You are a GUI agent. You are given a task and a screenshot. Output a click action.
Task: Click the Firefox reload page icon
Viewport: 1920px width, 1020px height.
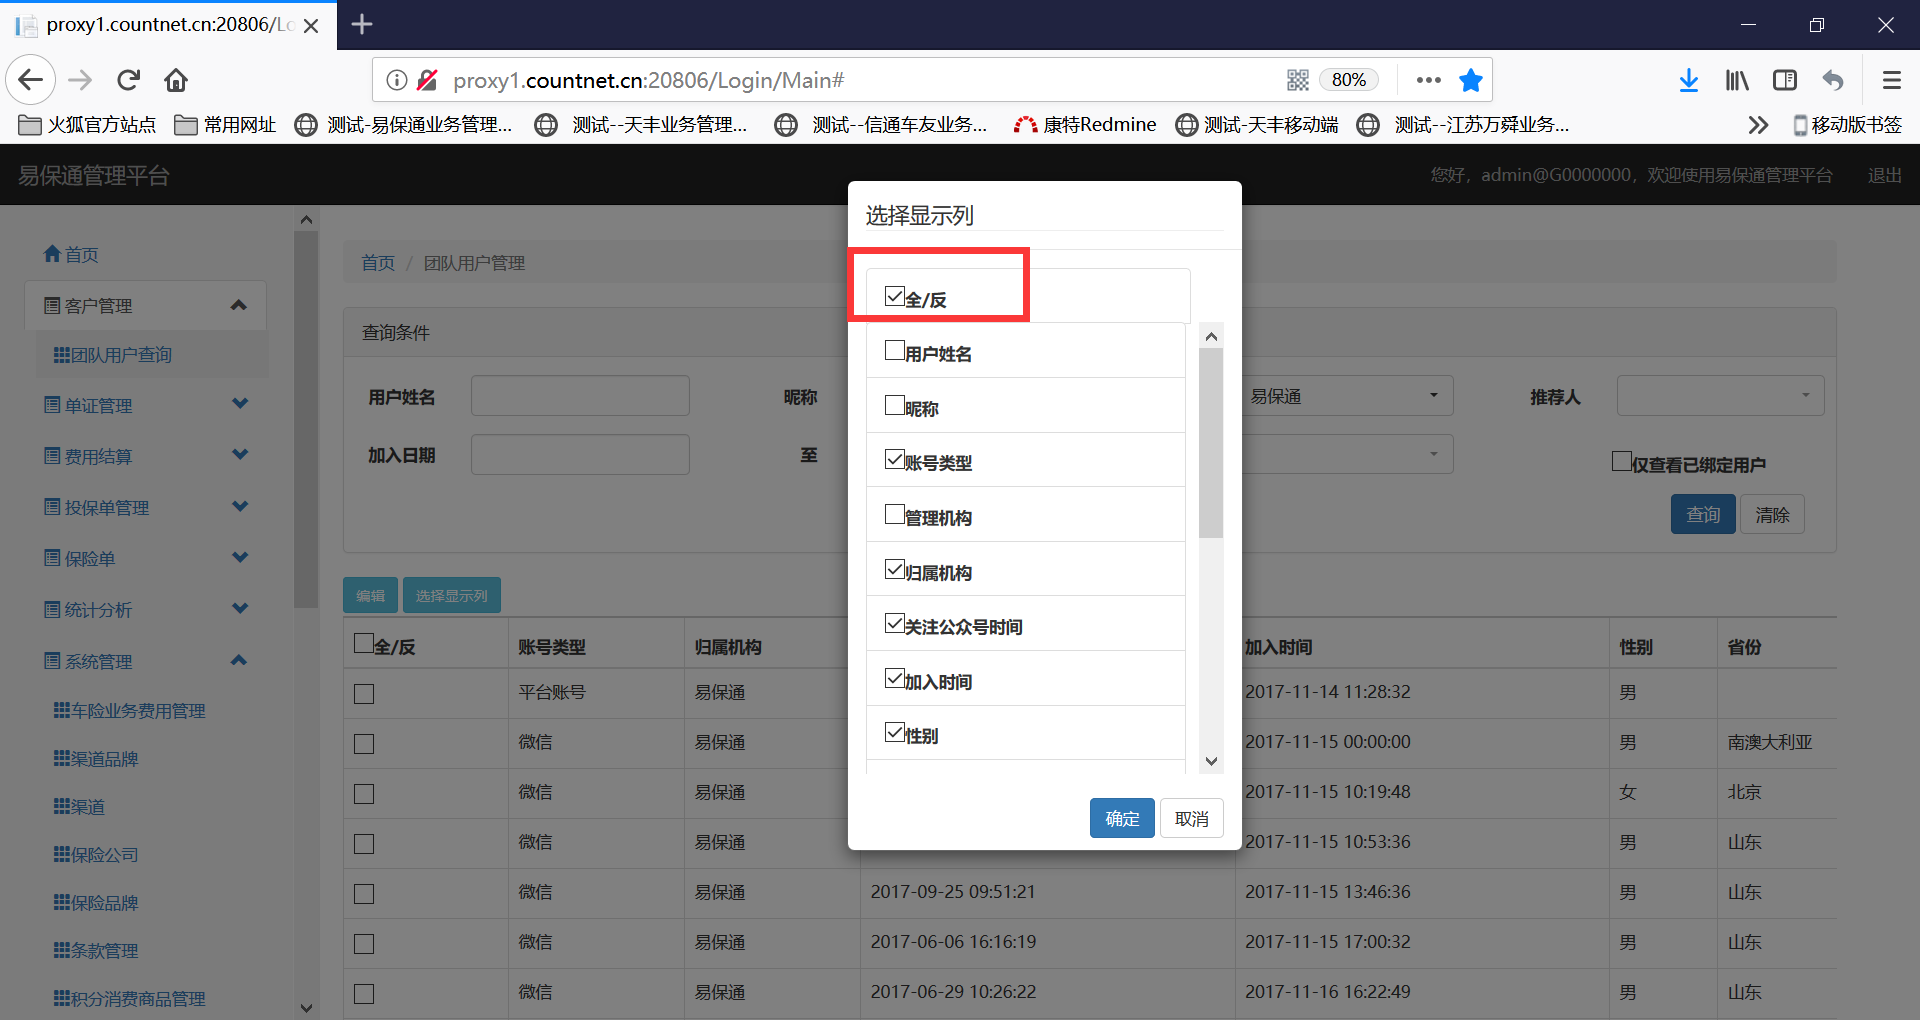(128, 80)
